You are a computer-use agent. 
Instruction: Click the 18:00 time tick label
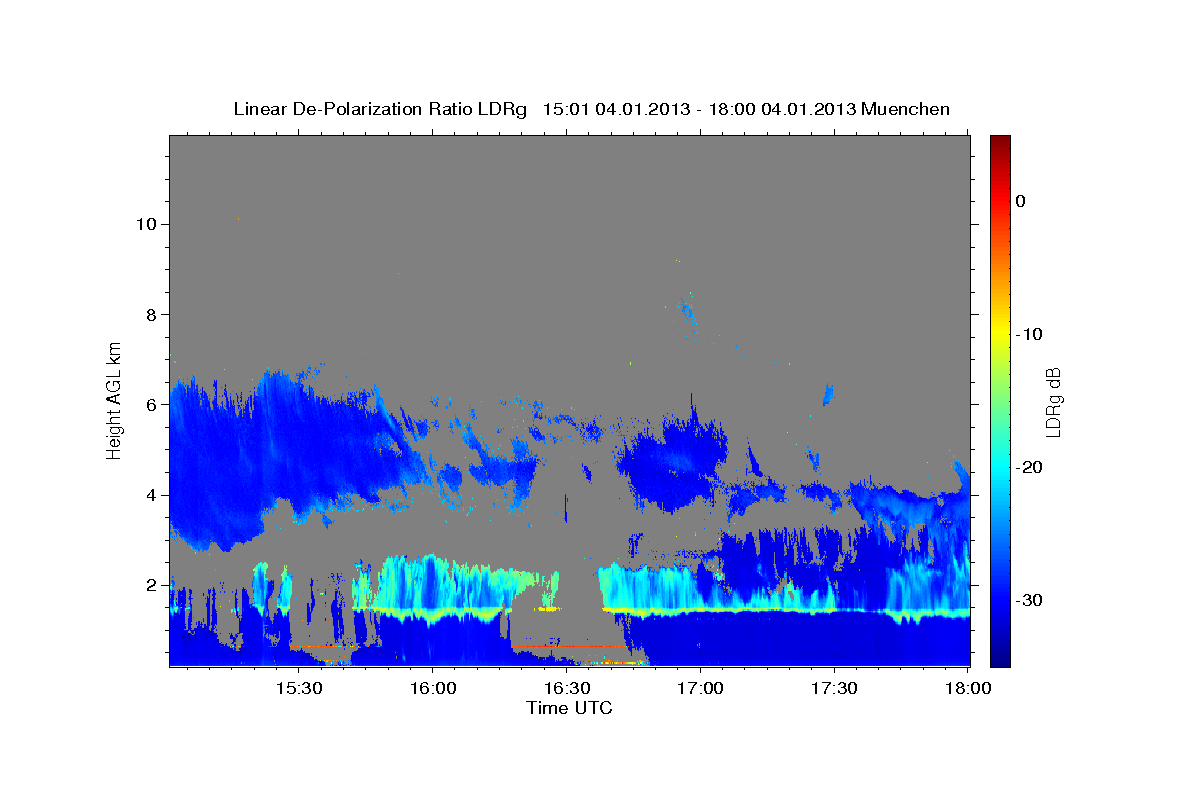(x=967, y=689)
